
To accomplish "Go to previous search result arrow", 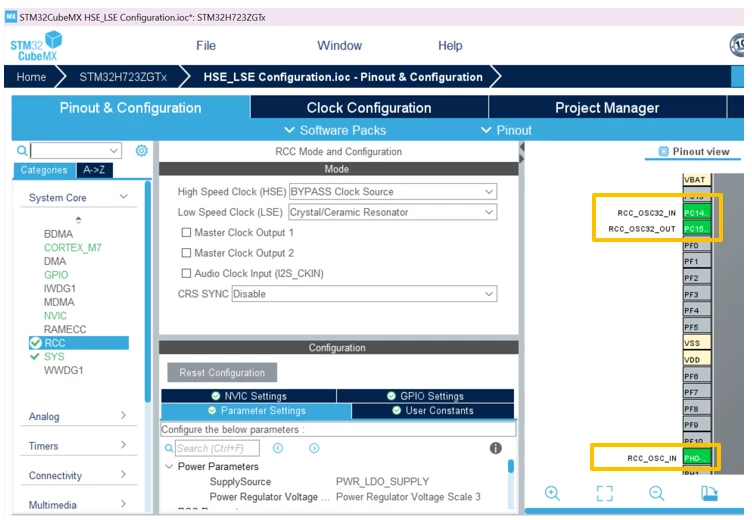I will pyautogui.click(x=278, y=448).
